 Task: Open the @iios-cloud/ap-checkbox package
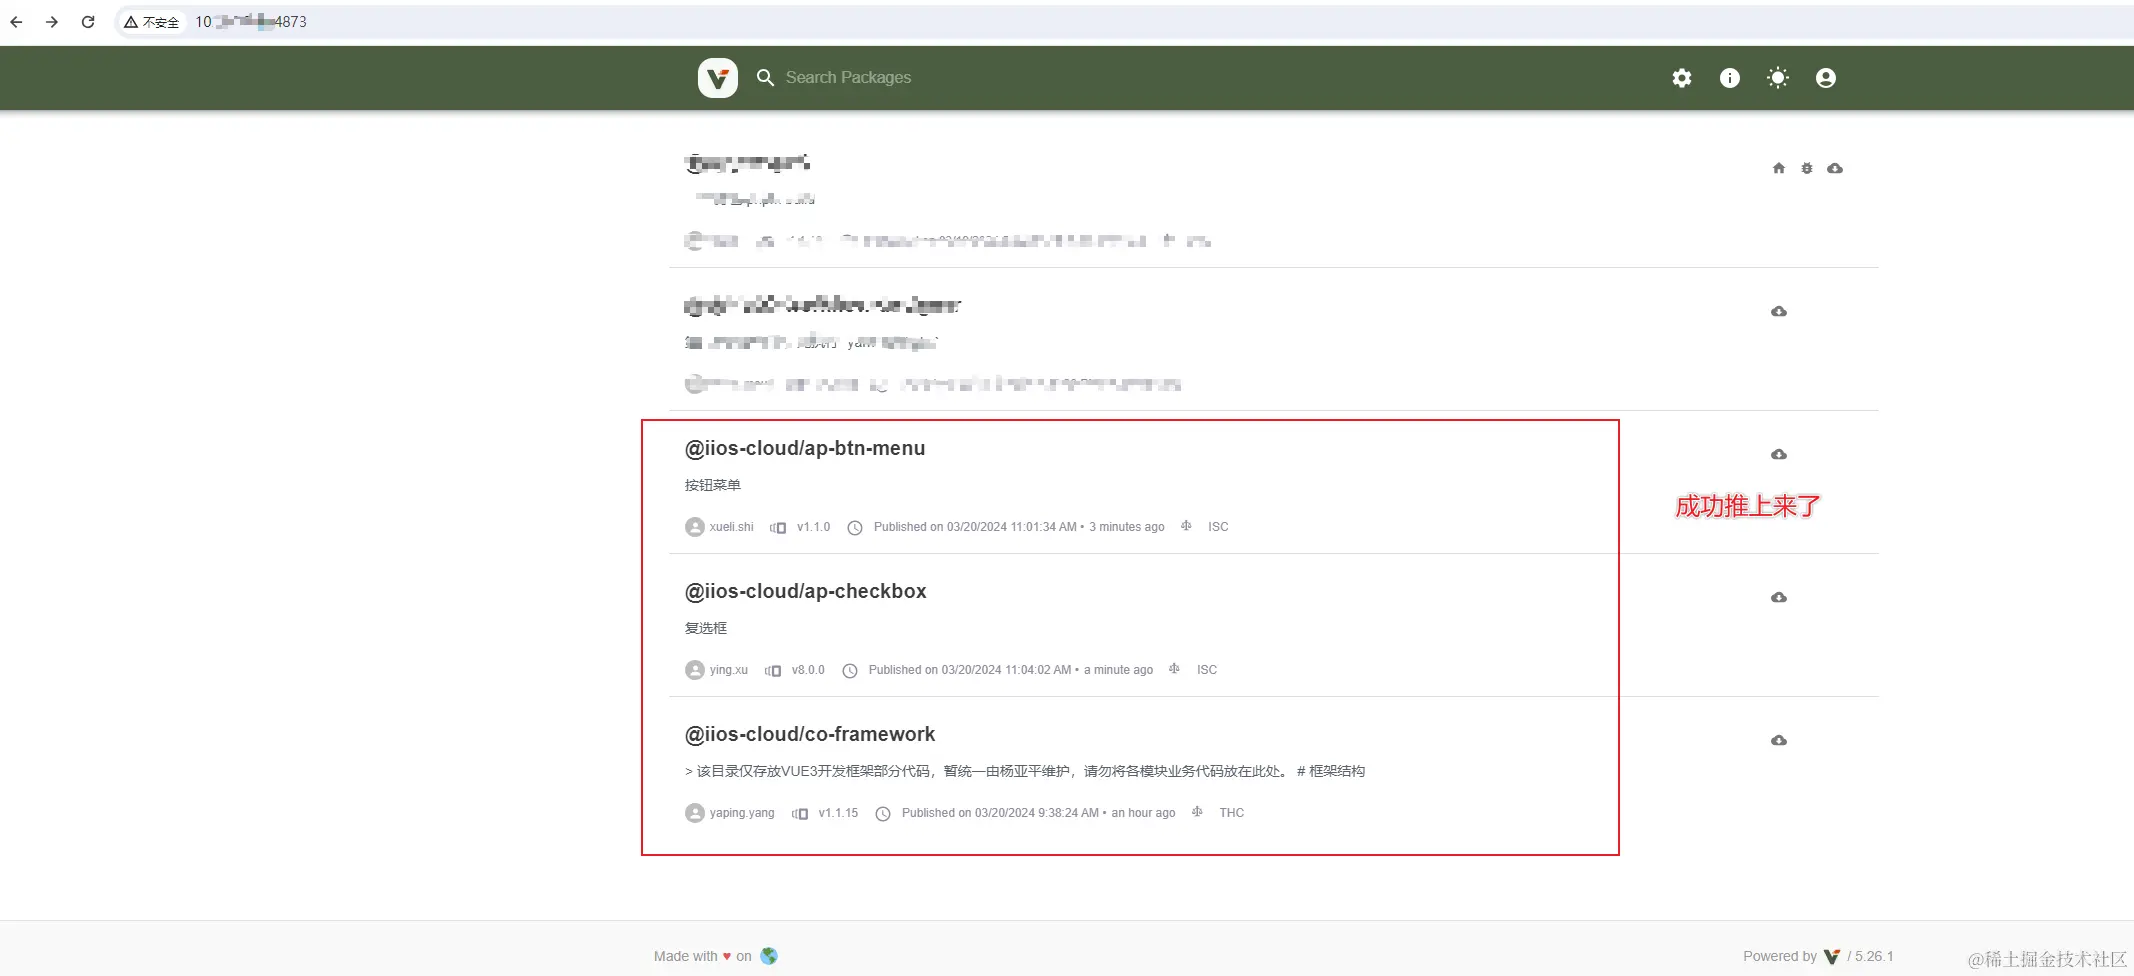(x=806, y=592)
